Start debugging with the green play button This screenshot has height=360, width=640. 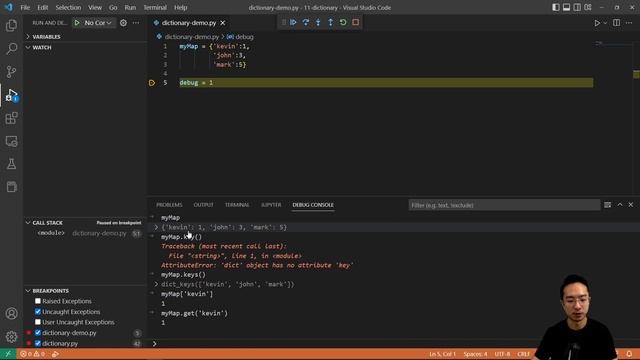tap(77, 23)
